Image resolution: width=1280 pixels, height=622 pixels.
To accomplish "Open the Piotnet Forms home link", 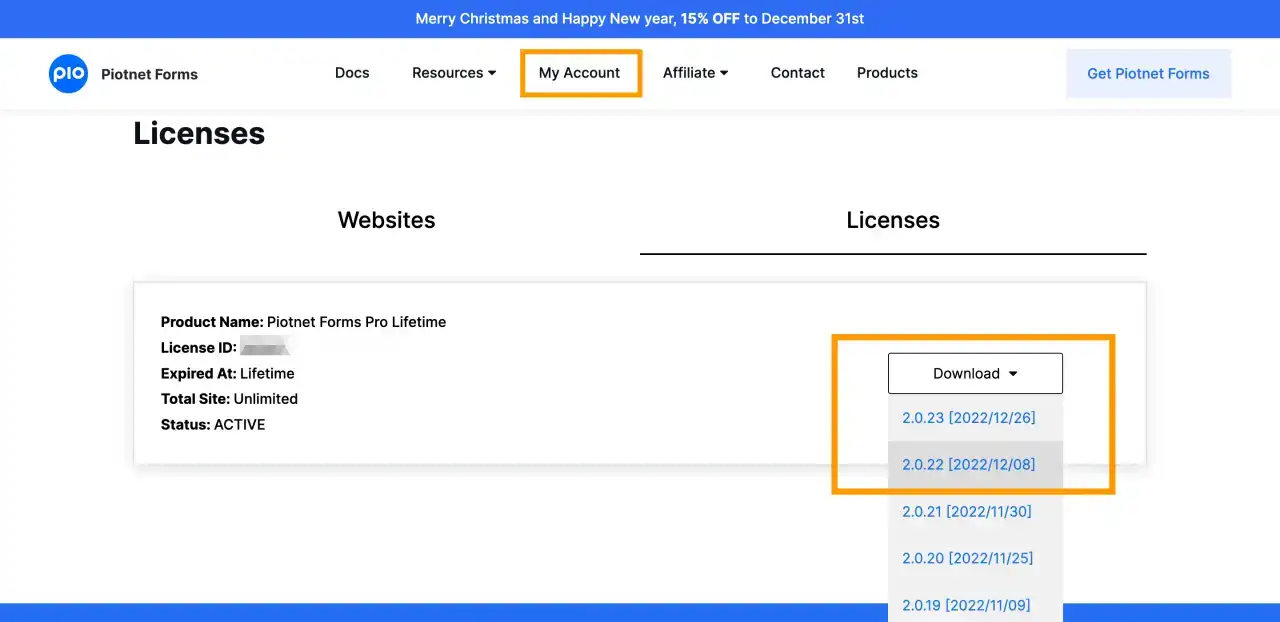I will click(x=149, y=74).
